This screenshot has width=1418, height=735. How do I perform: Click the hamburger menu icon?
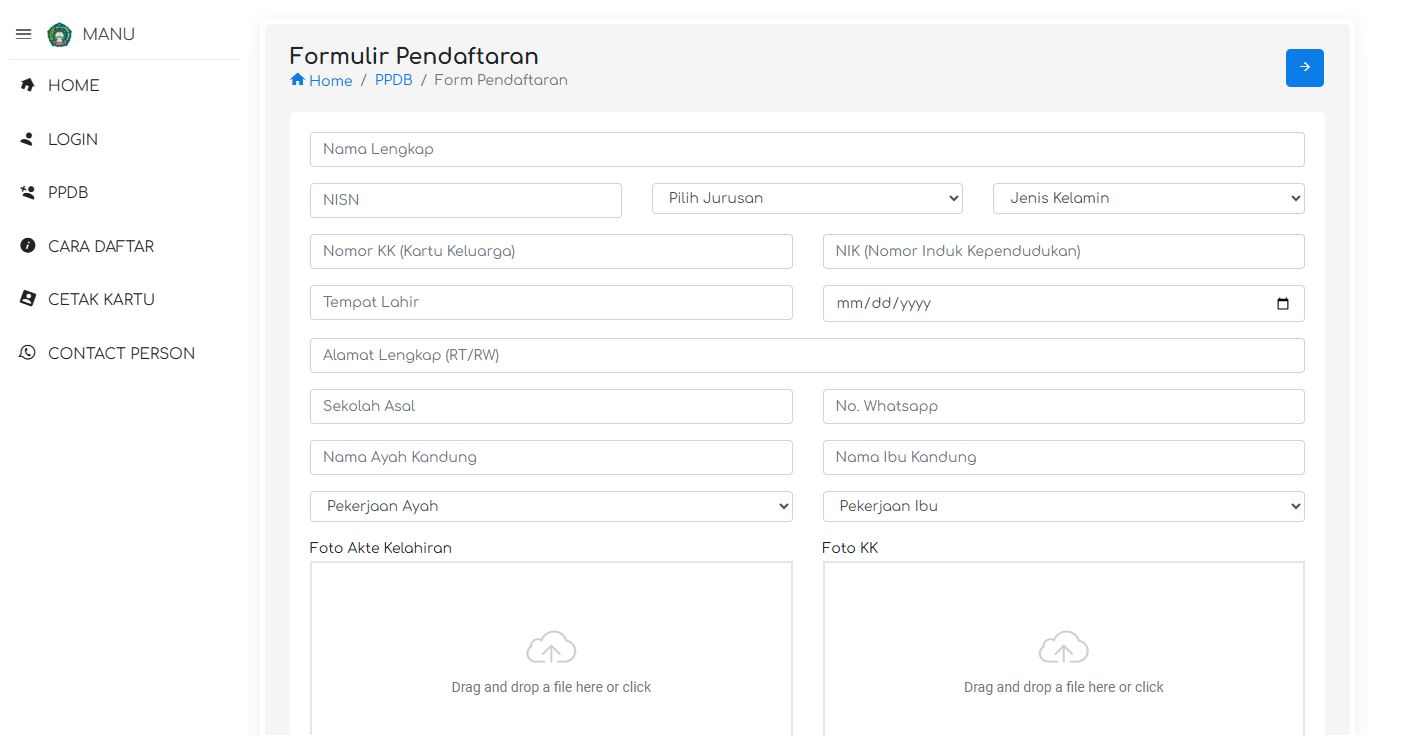pos(24,34)
